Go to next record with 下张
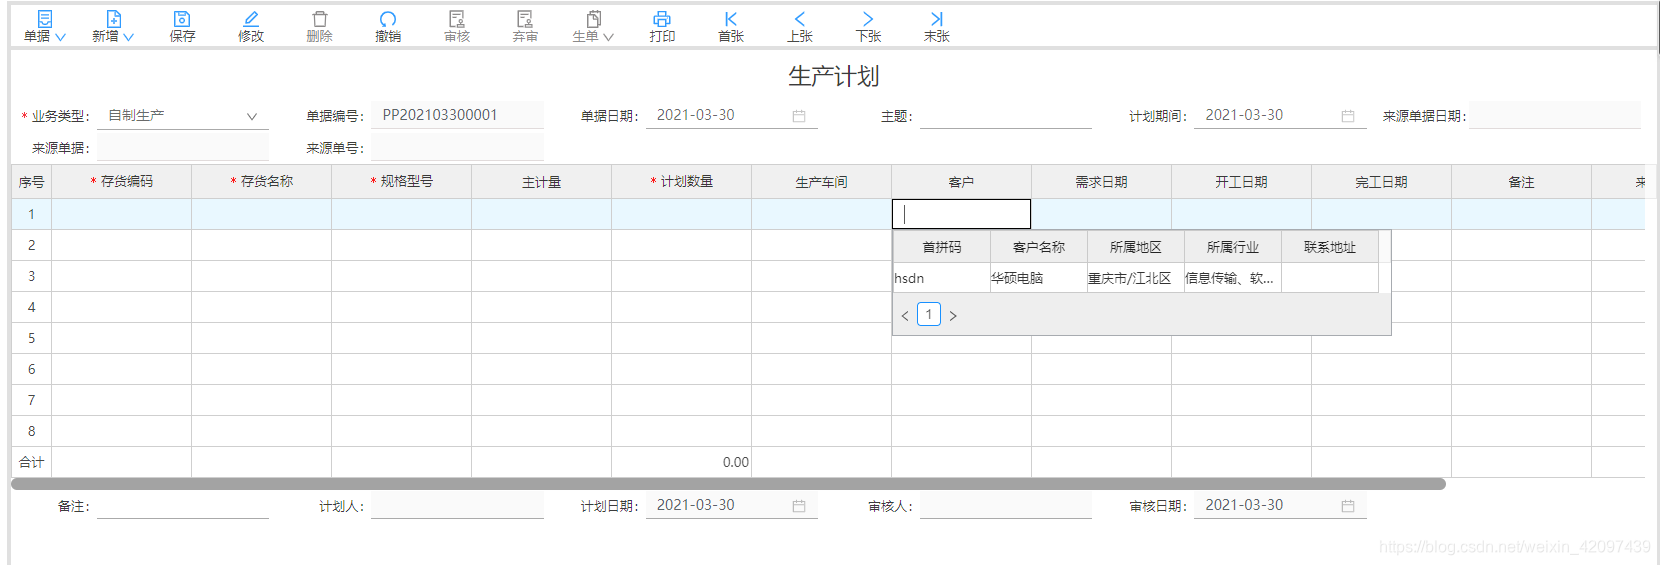Screen dimensions: 1660x565 click(868, 27)
